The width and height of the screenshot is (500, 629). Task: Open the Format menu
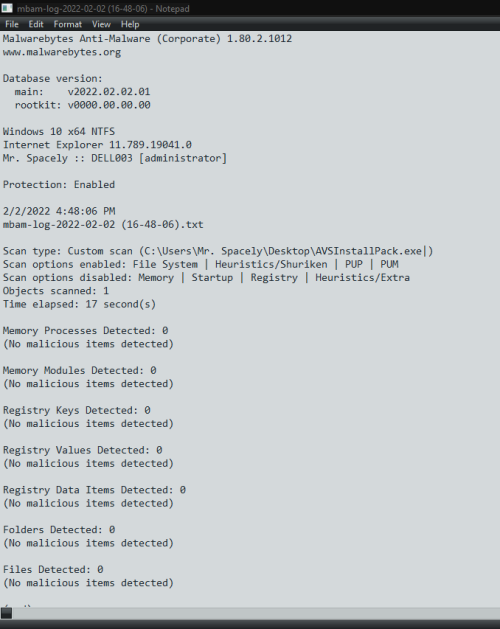[x=68, y=24]
